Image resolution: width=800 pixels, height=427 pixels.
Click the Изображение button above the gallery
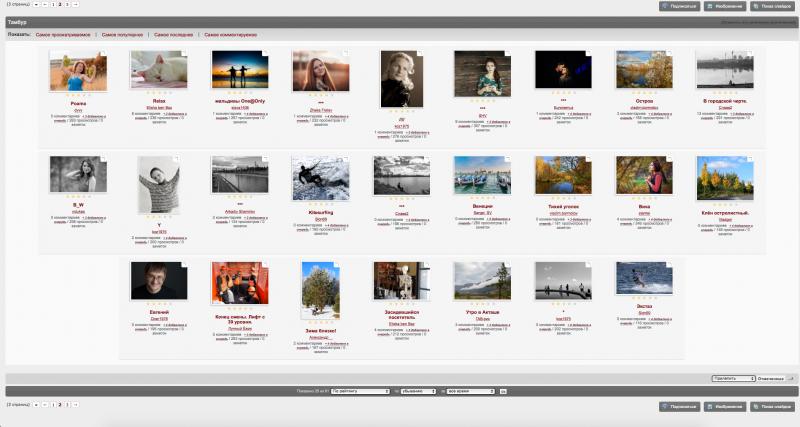(x=725, y=6)
